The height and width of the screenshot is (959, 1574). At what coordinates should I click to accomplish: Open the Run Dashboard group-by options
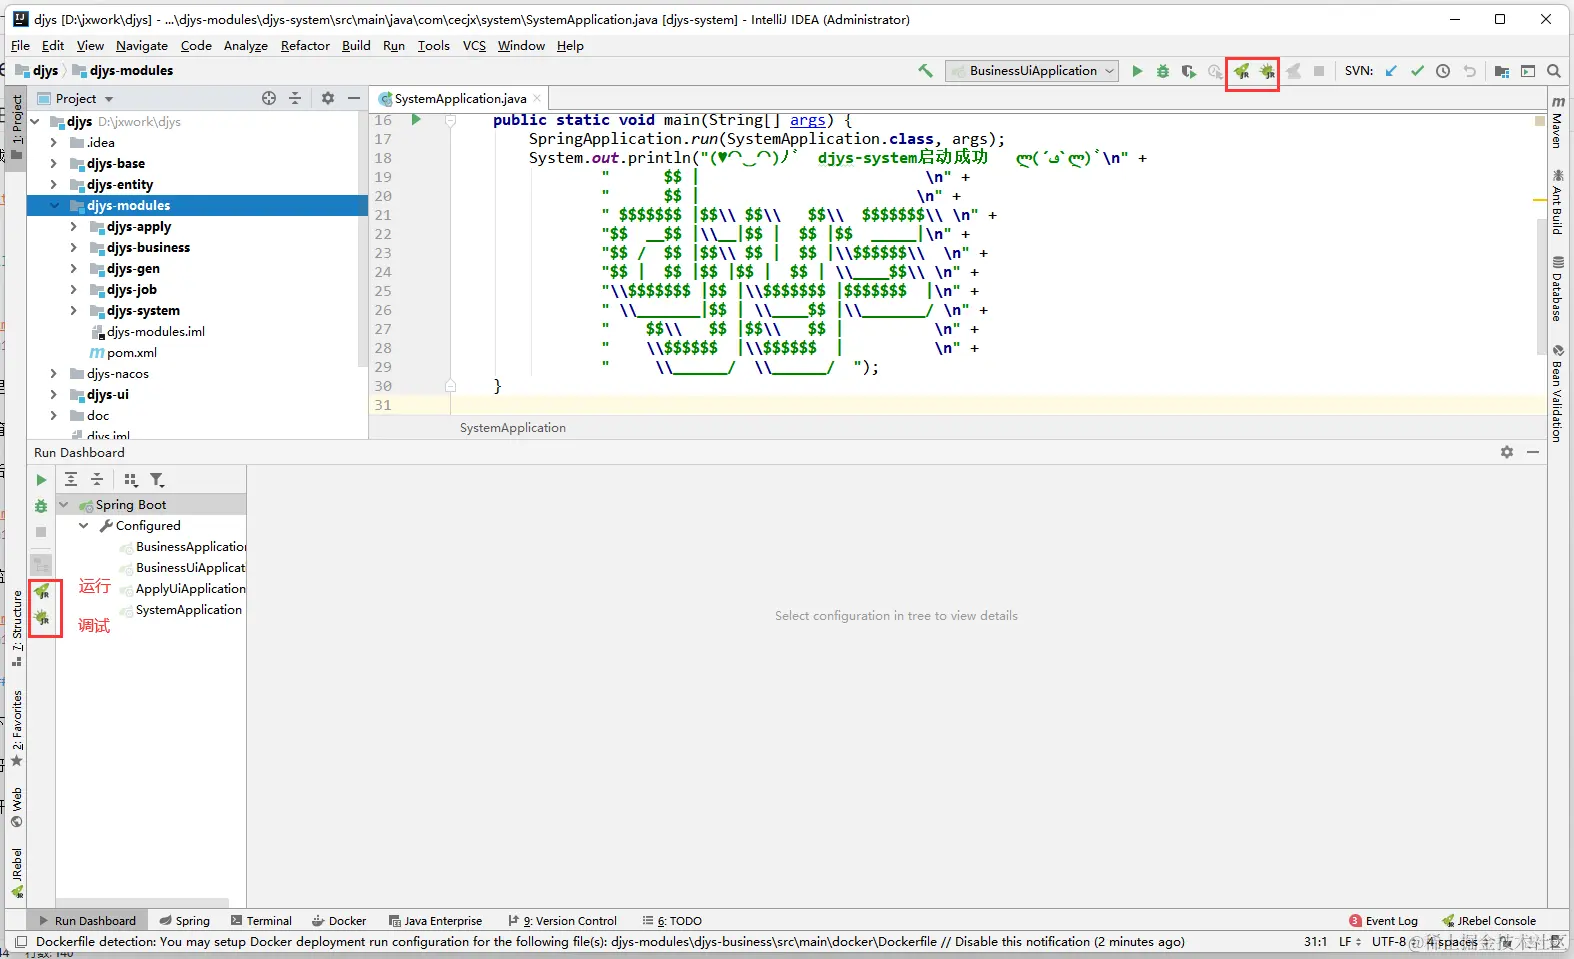point(131,480)
